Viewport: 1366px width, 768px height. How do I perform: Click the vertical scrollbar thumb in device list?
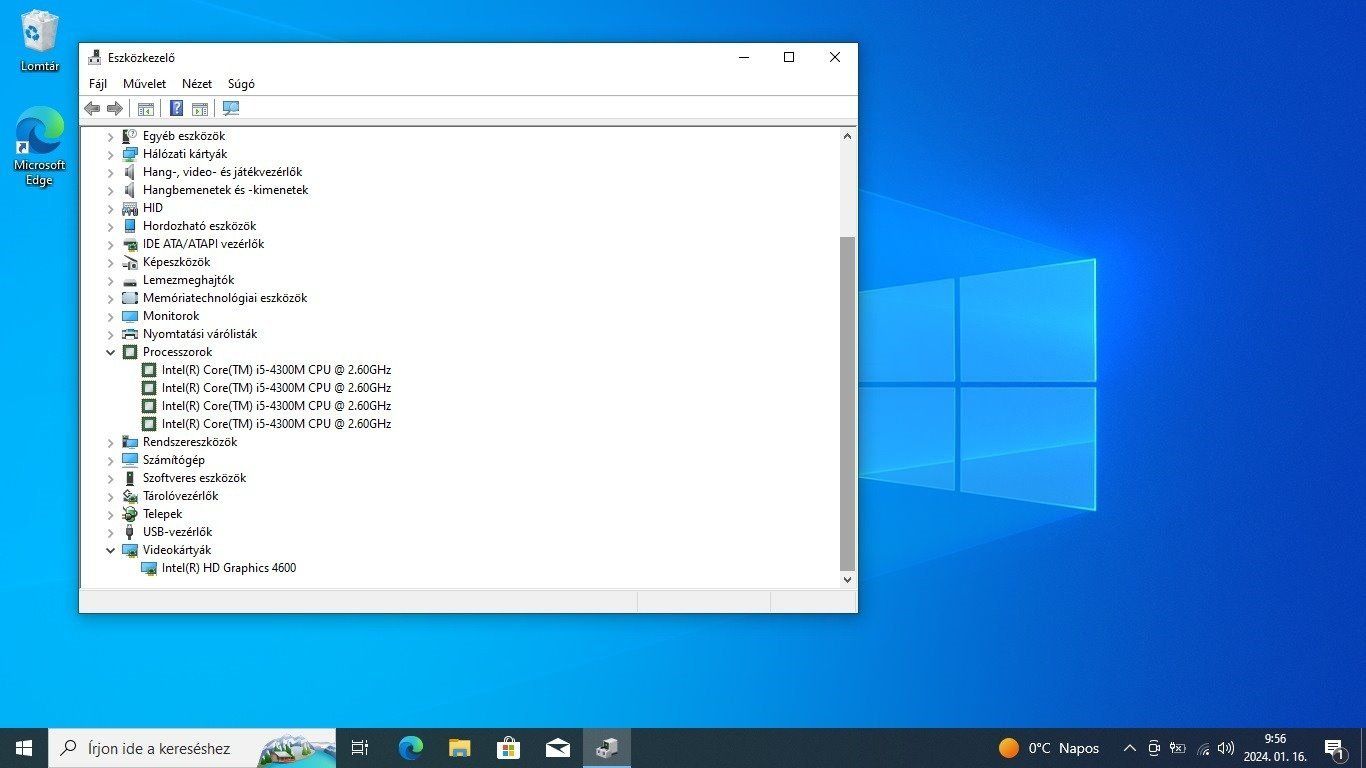pos(847,404)
